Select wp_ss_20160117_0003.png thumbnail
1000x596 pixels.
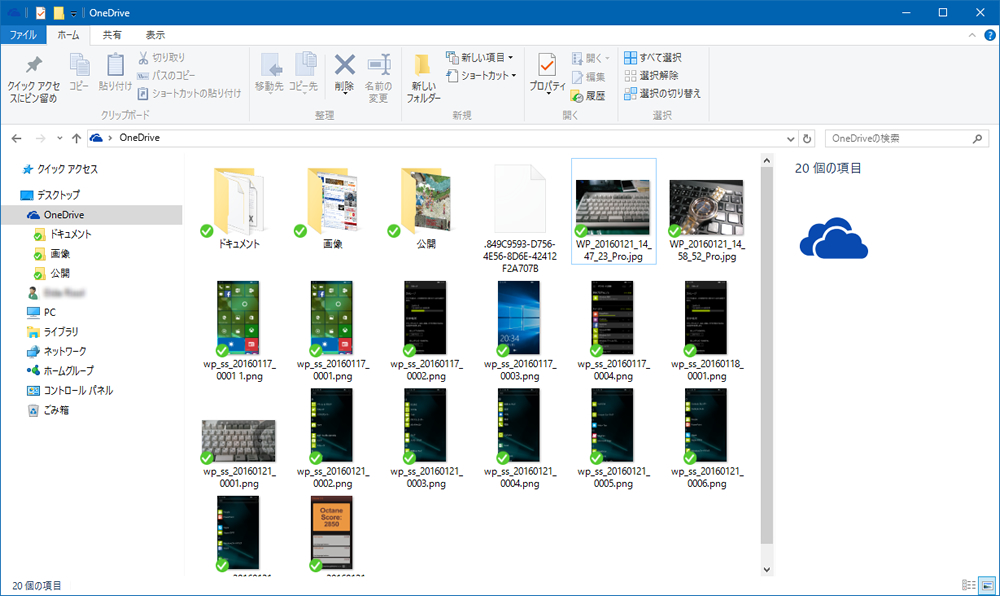519,317
